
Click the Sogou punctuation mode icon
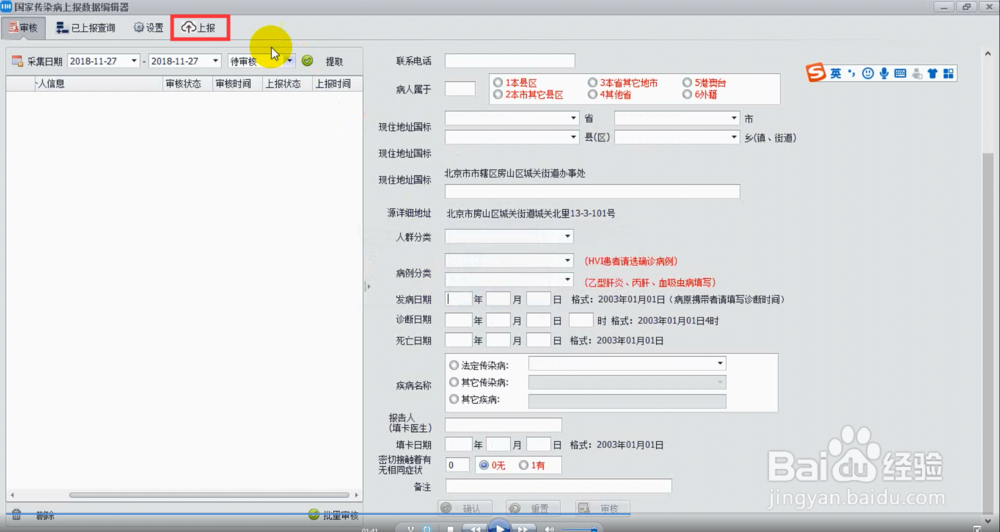point(851,73)
